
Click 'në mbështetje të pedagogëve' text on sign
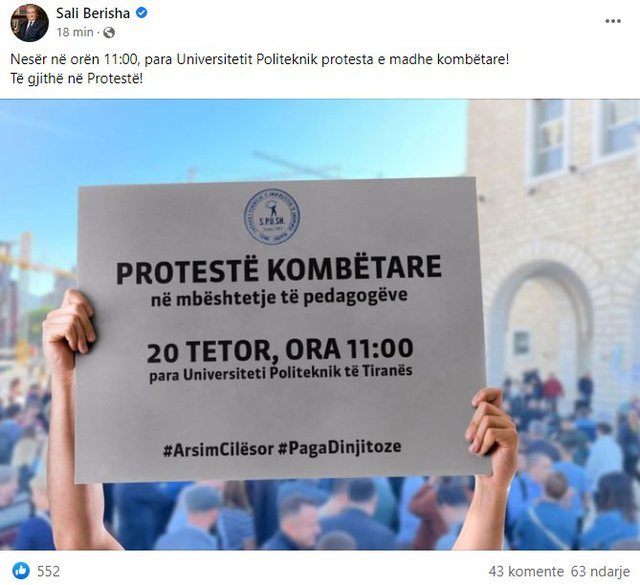pyautogui.click(x=279, y=297)
